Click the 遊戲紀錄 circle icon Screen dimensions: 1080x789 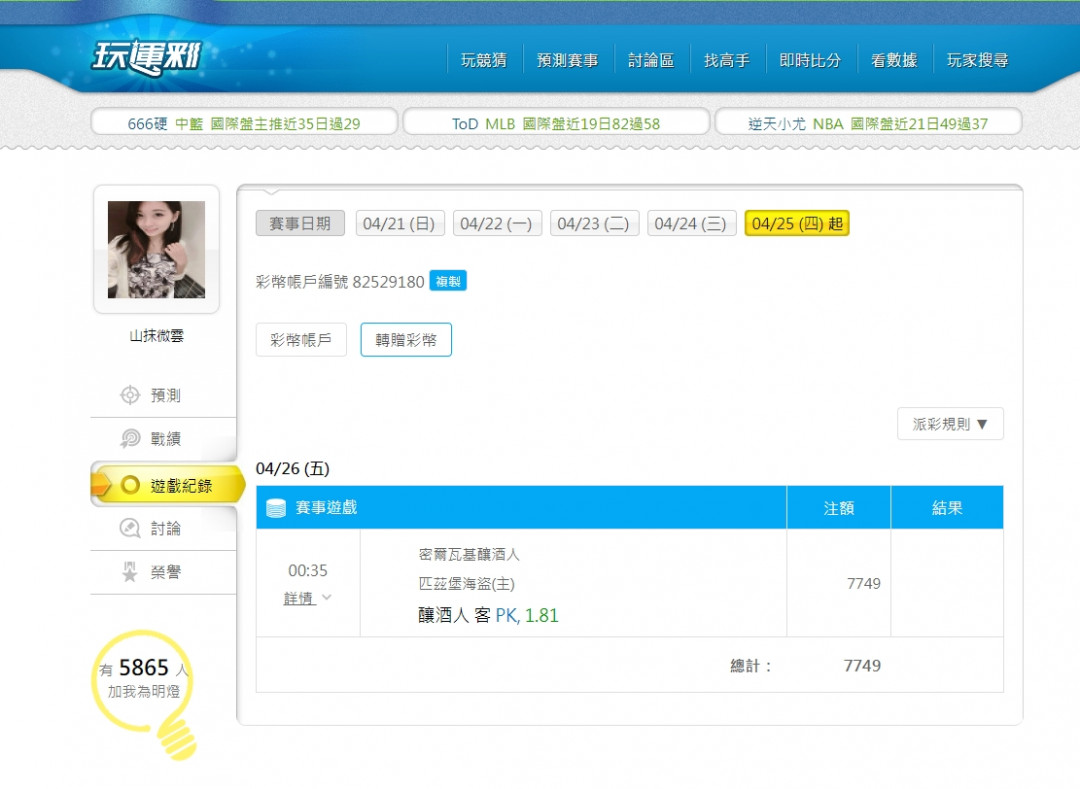tap(130, 485)
